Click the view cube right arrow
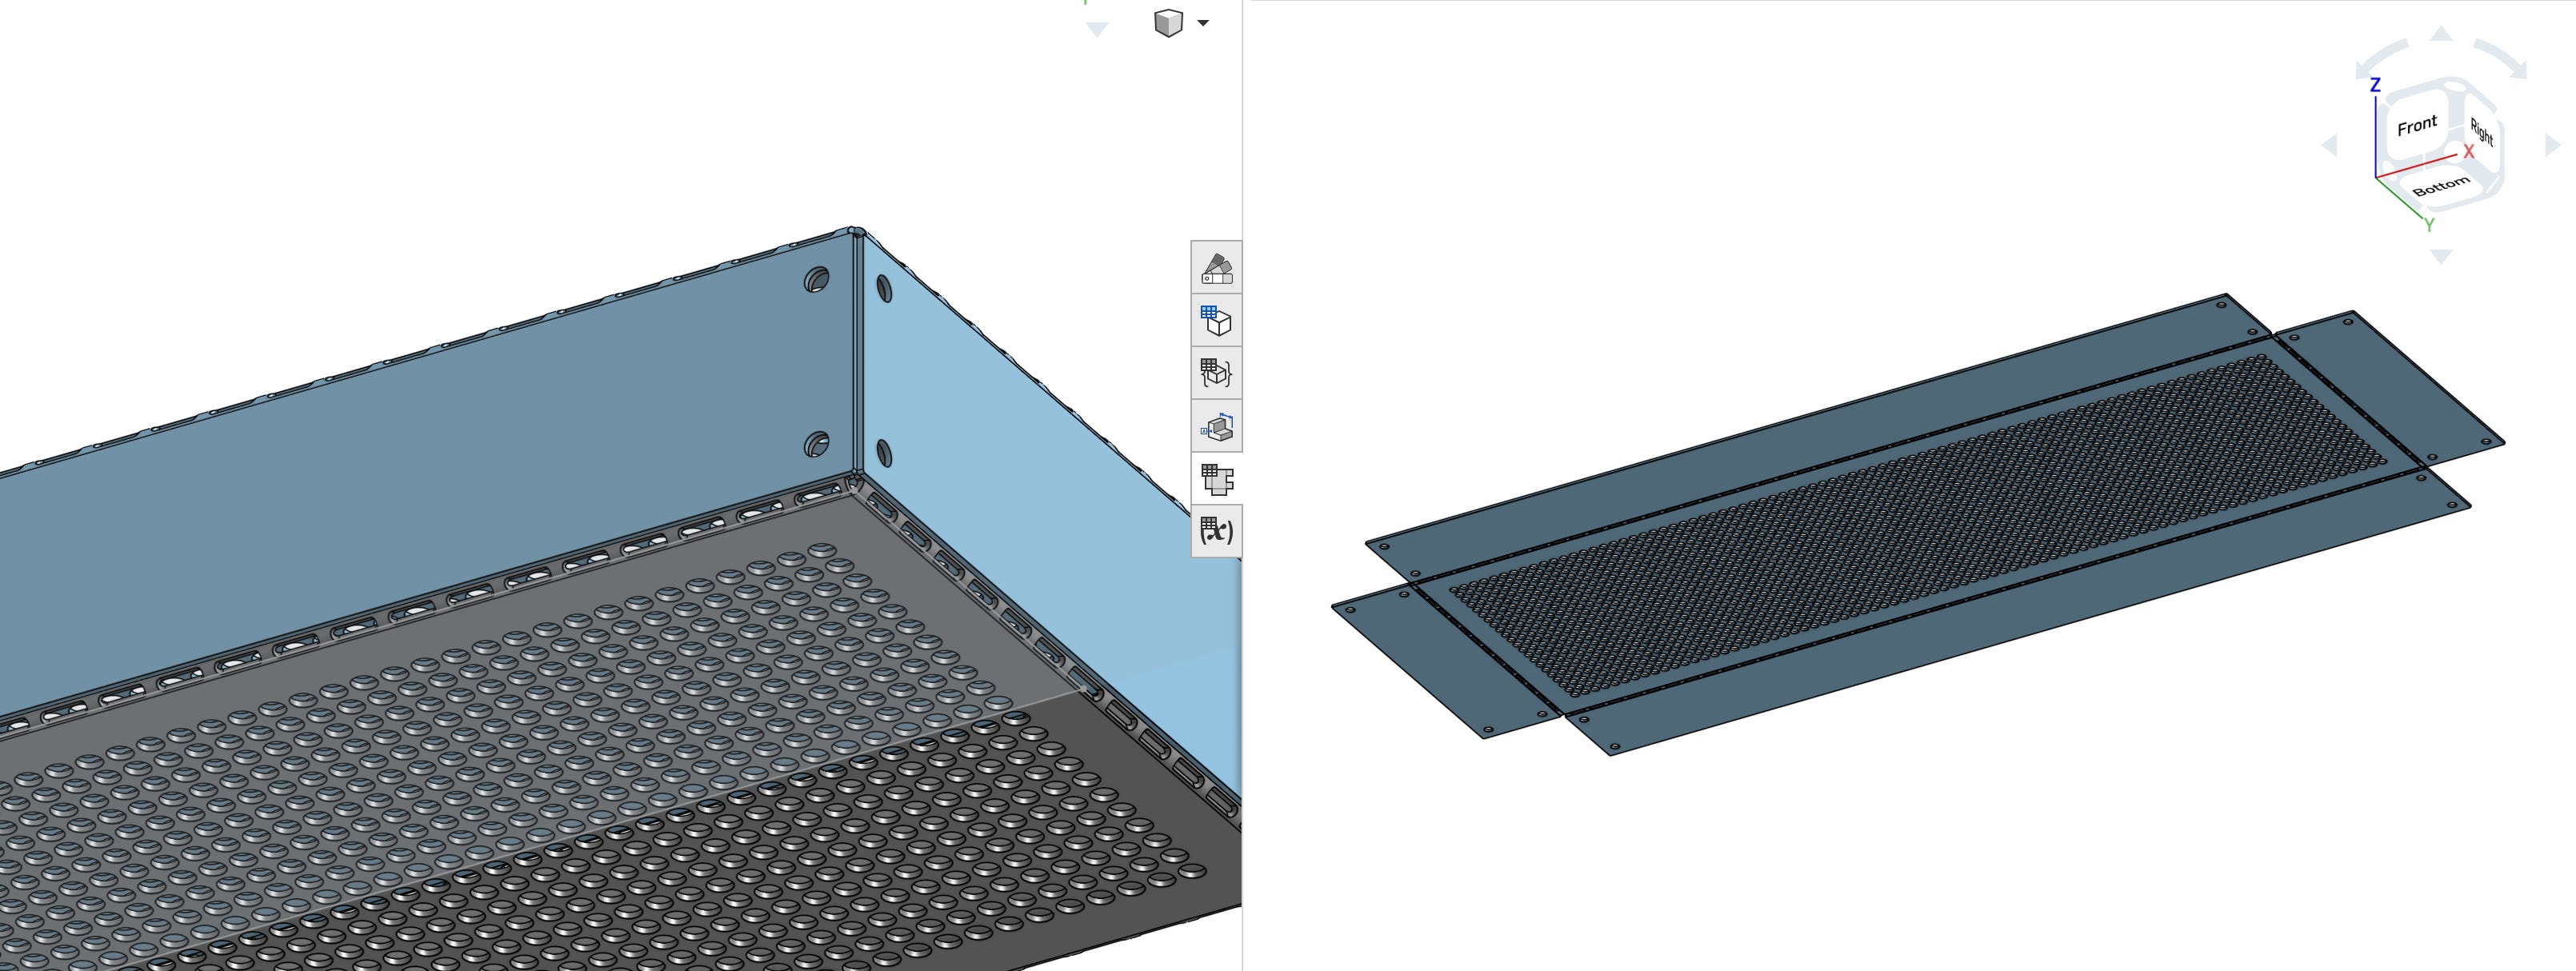The width and height of the screenshot is (2576, 971). point(2552,145)
